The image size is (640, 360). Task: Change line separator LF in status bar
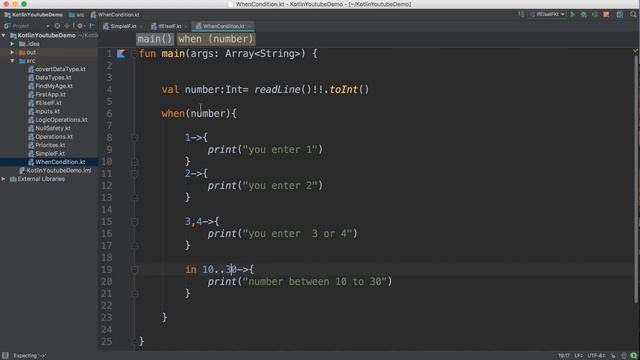point(579,356)
